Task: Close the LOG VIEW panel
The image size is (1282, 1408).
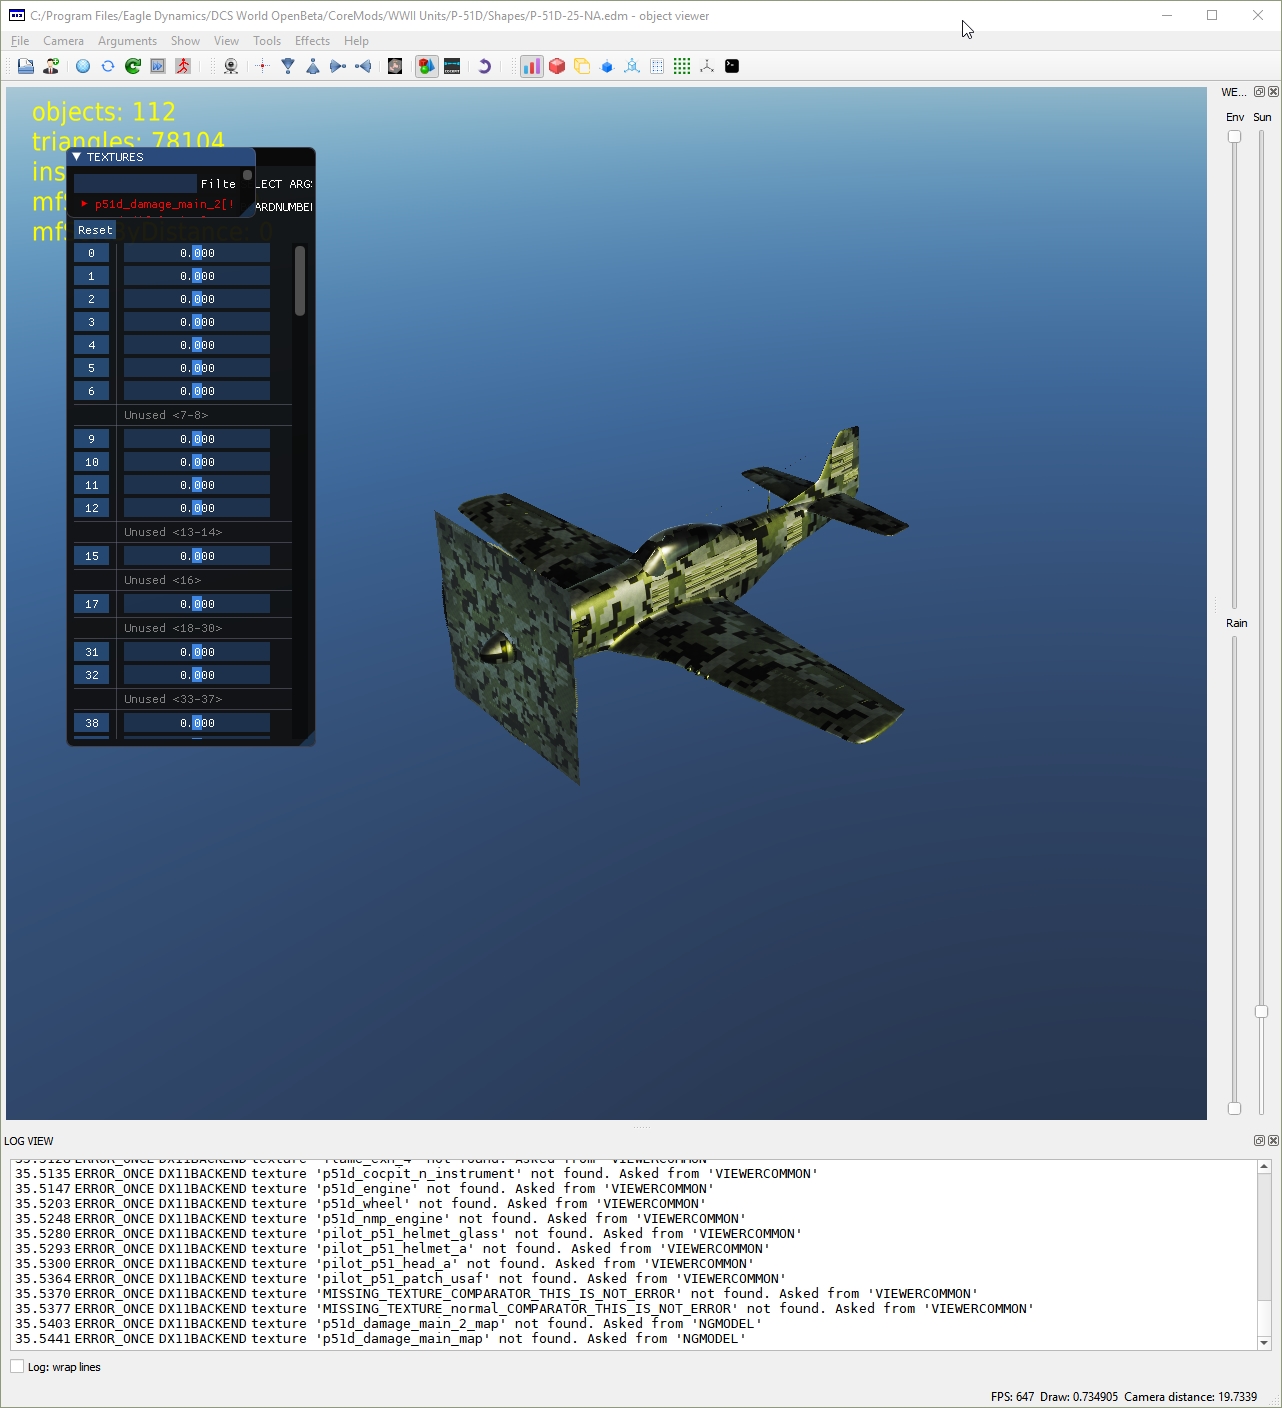Action: 1273,1141
